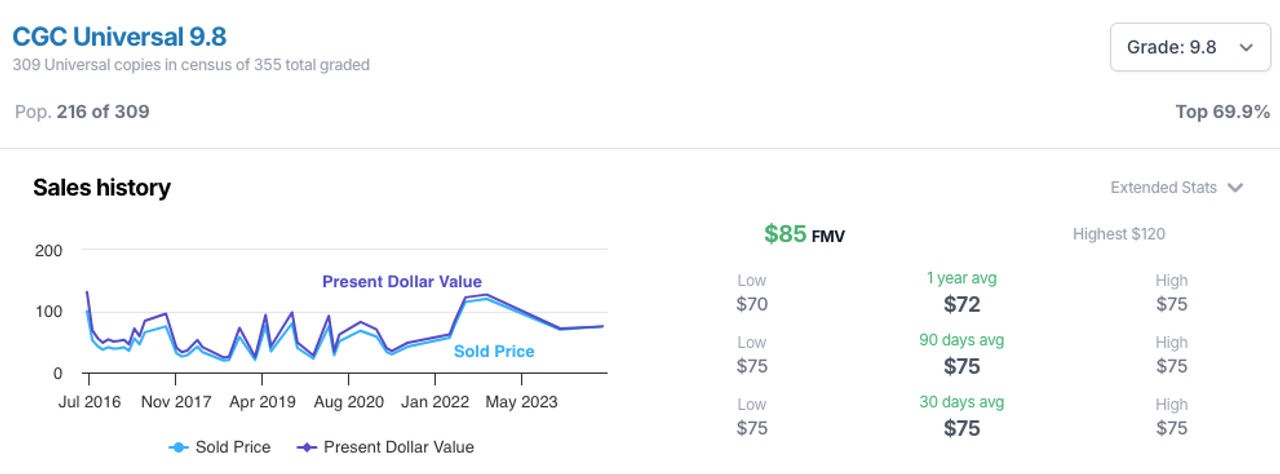Open the Grade: 9.8 dropdown
Image resolution: width=1280 pixels, height=474 pixels.
[1187, 47]
